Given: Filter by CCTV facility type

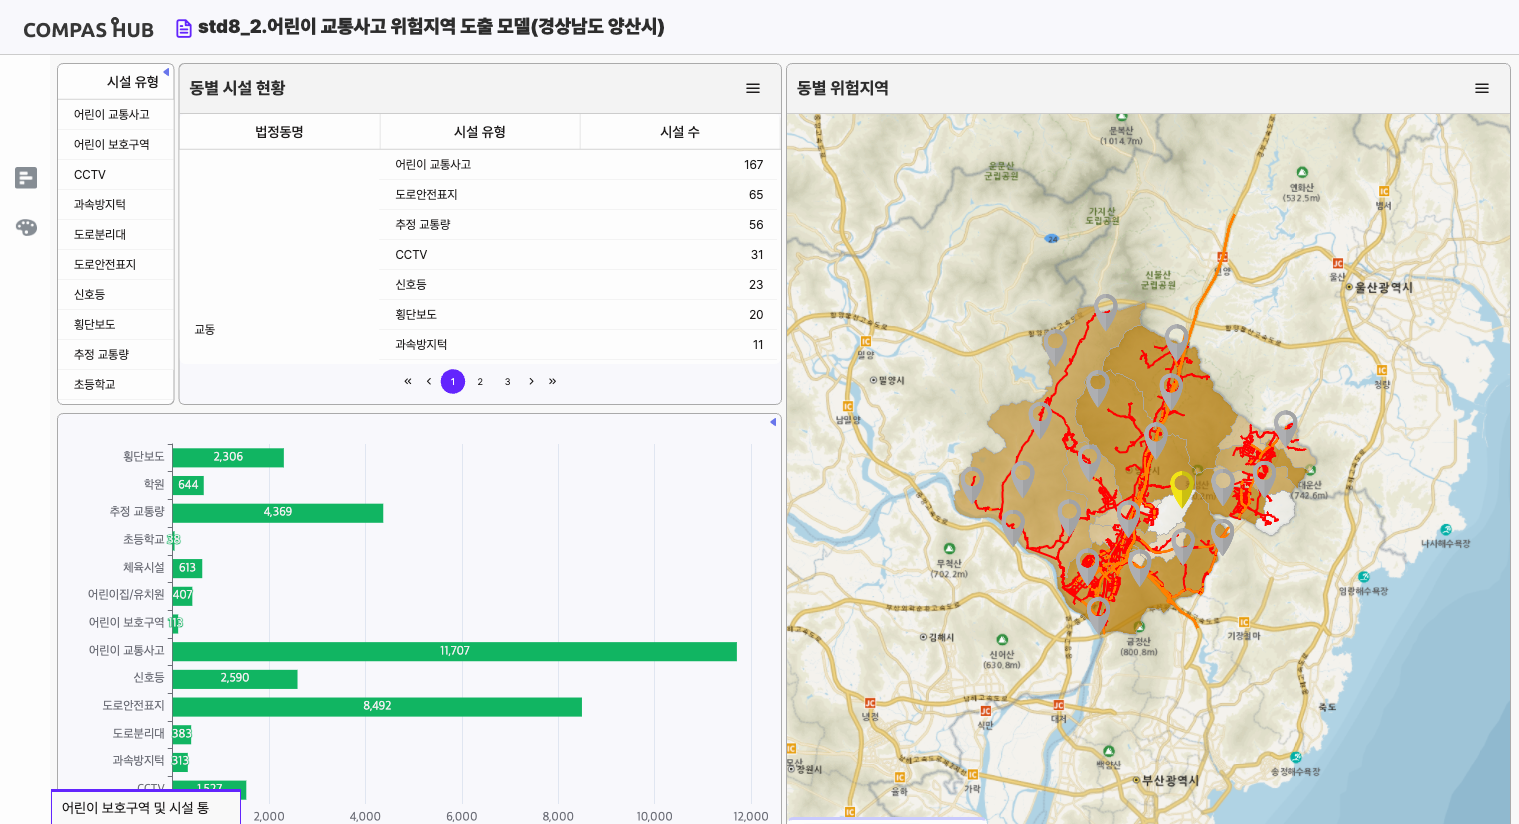Looking at the screenshot, I should click(x=116, y=174).
